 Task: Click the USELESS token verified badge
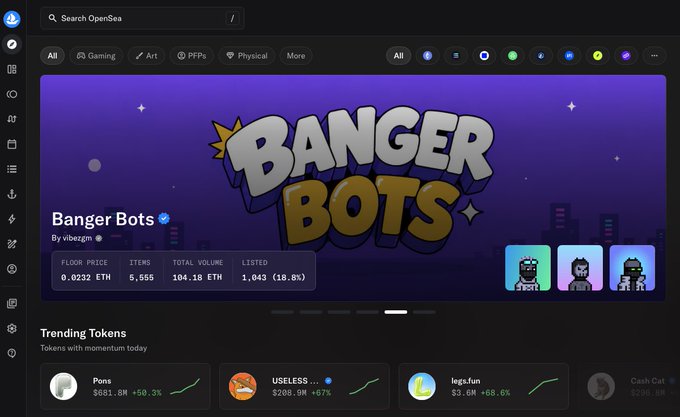tap(328, 381)
